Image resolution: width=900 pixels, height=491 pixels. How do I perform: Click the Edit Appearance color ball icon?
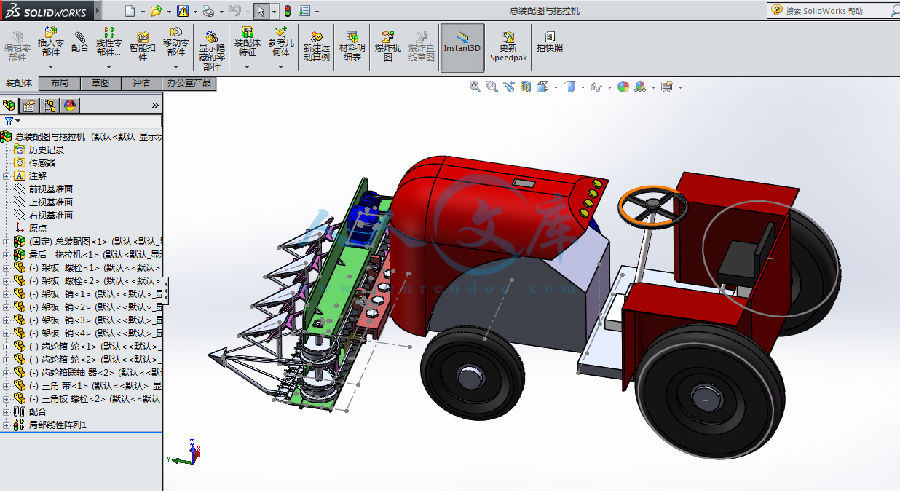pos(623,87)
